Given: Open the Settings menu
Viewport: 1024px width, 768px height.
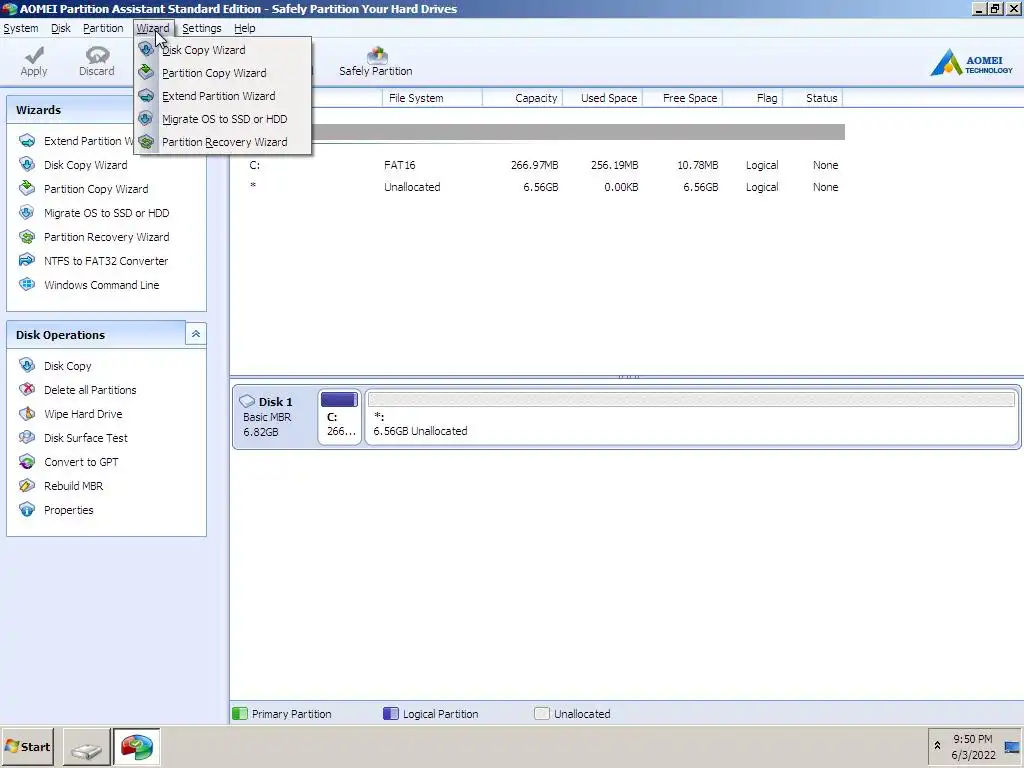Looking at the screenshot, I should pyautogui.click(x=202, y=28).
